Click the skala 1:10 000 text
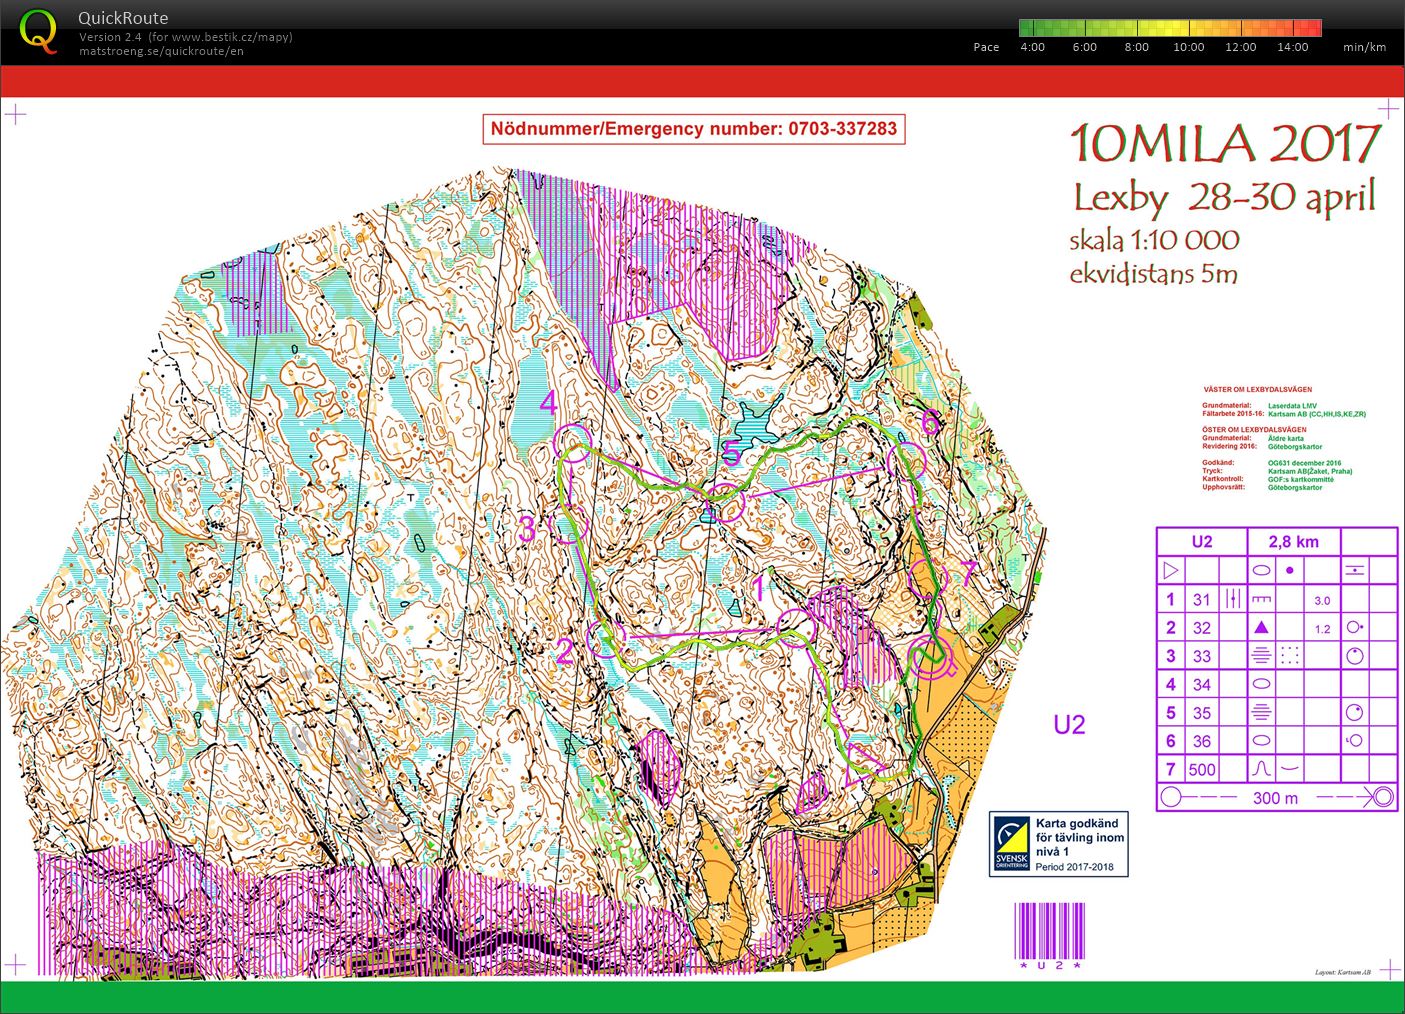This screenshot has height=1014, width=1405. 1154,240
